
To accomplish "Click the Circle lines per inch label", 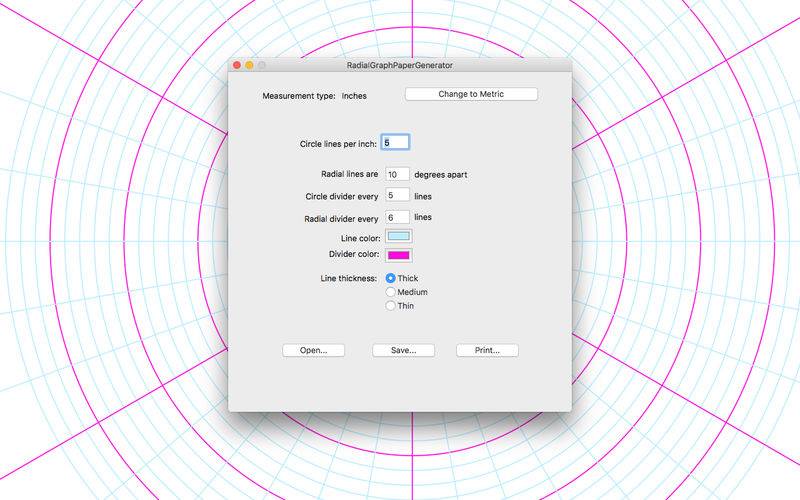I will tap(338, 144).
